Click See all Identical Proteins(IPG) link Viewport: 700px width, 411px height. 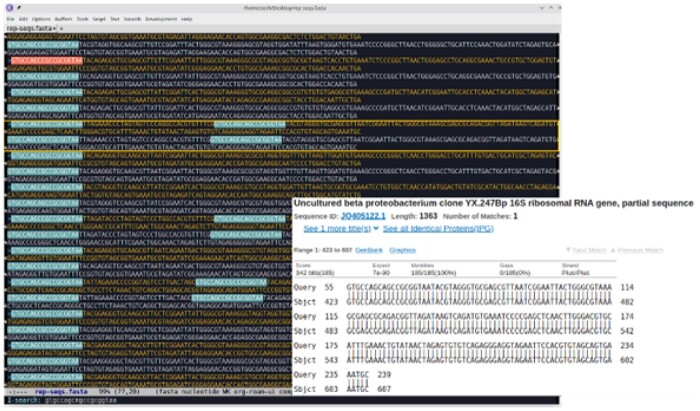pos(431,228)
